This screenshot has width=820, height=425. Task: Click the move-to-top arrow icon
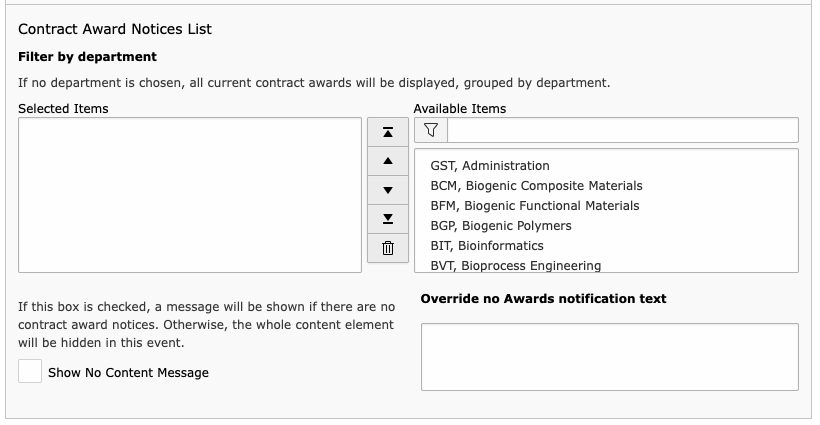(388, 132)
